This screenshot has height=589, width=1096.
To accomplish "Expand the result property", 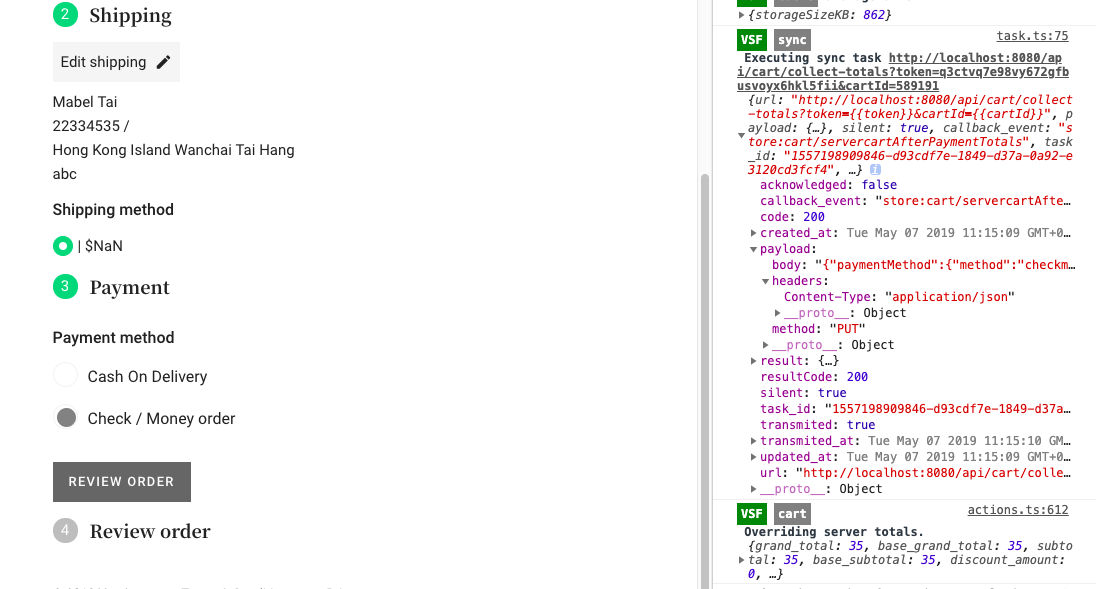I will point(753,361).
